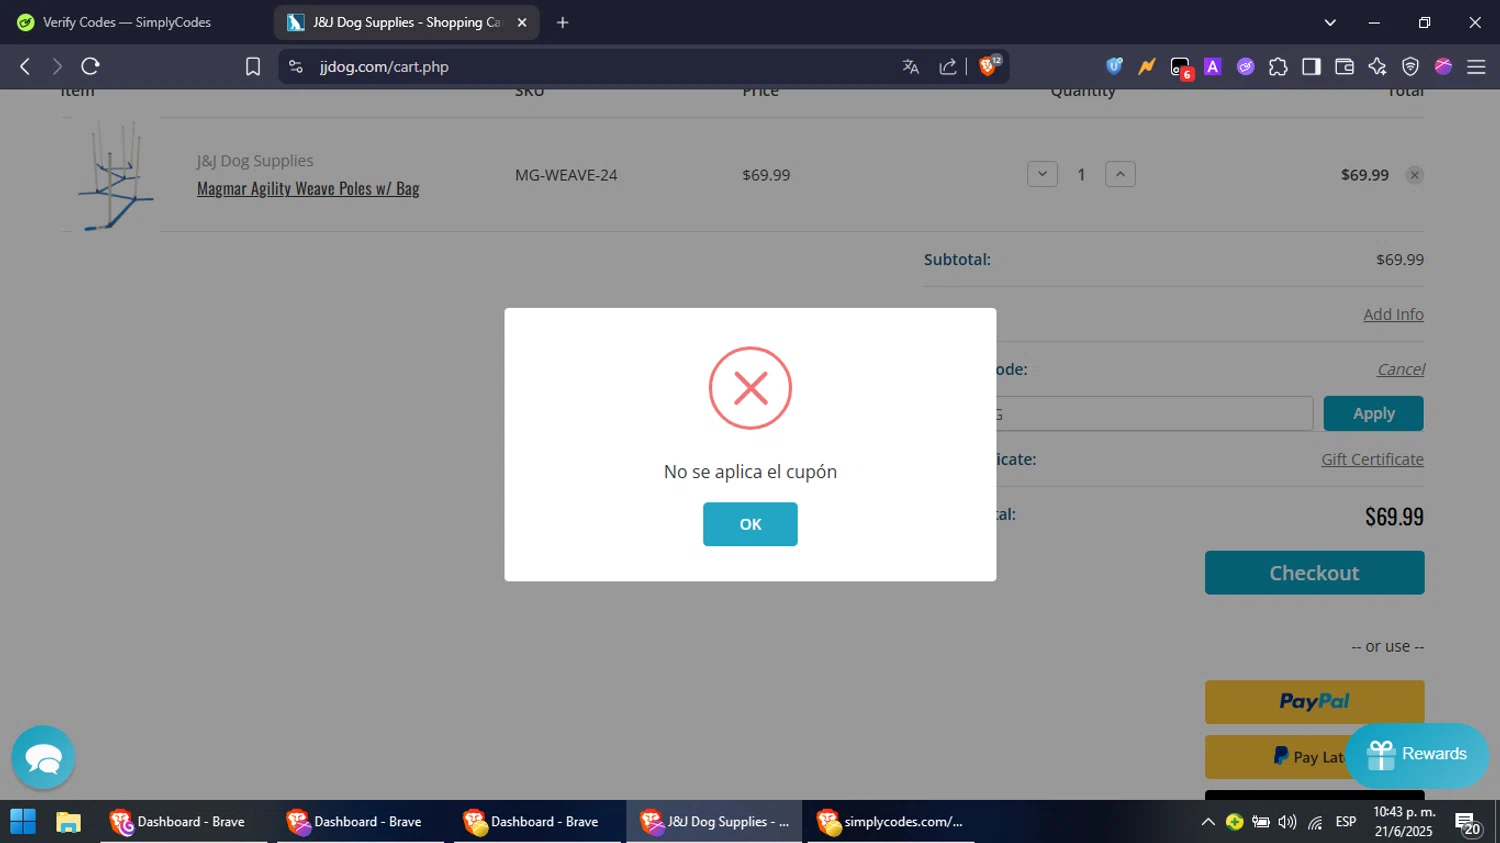Screen dimensions: 1500x843
Task: Open notification center with 20 badge
Action: click(x=1468, y=823)
